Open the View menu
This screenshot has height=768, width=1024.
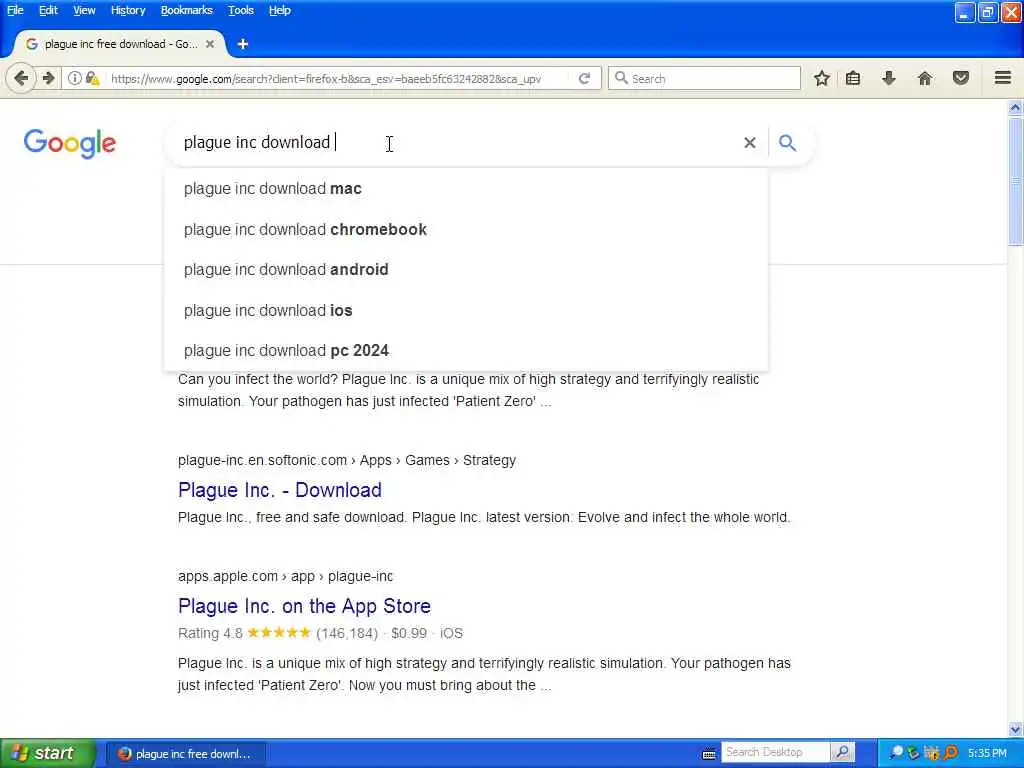point(84,10)
